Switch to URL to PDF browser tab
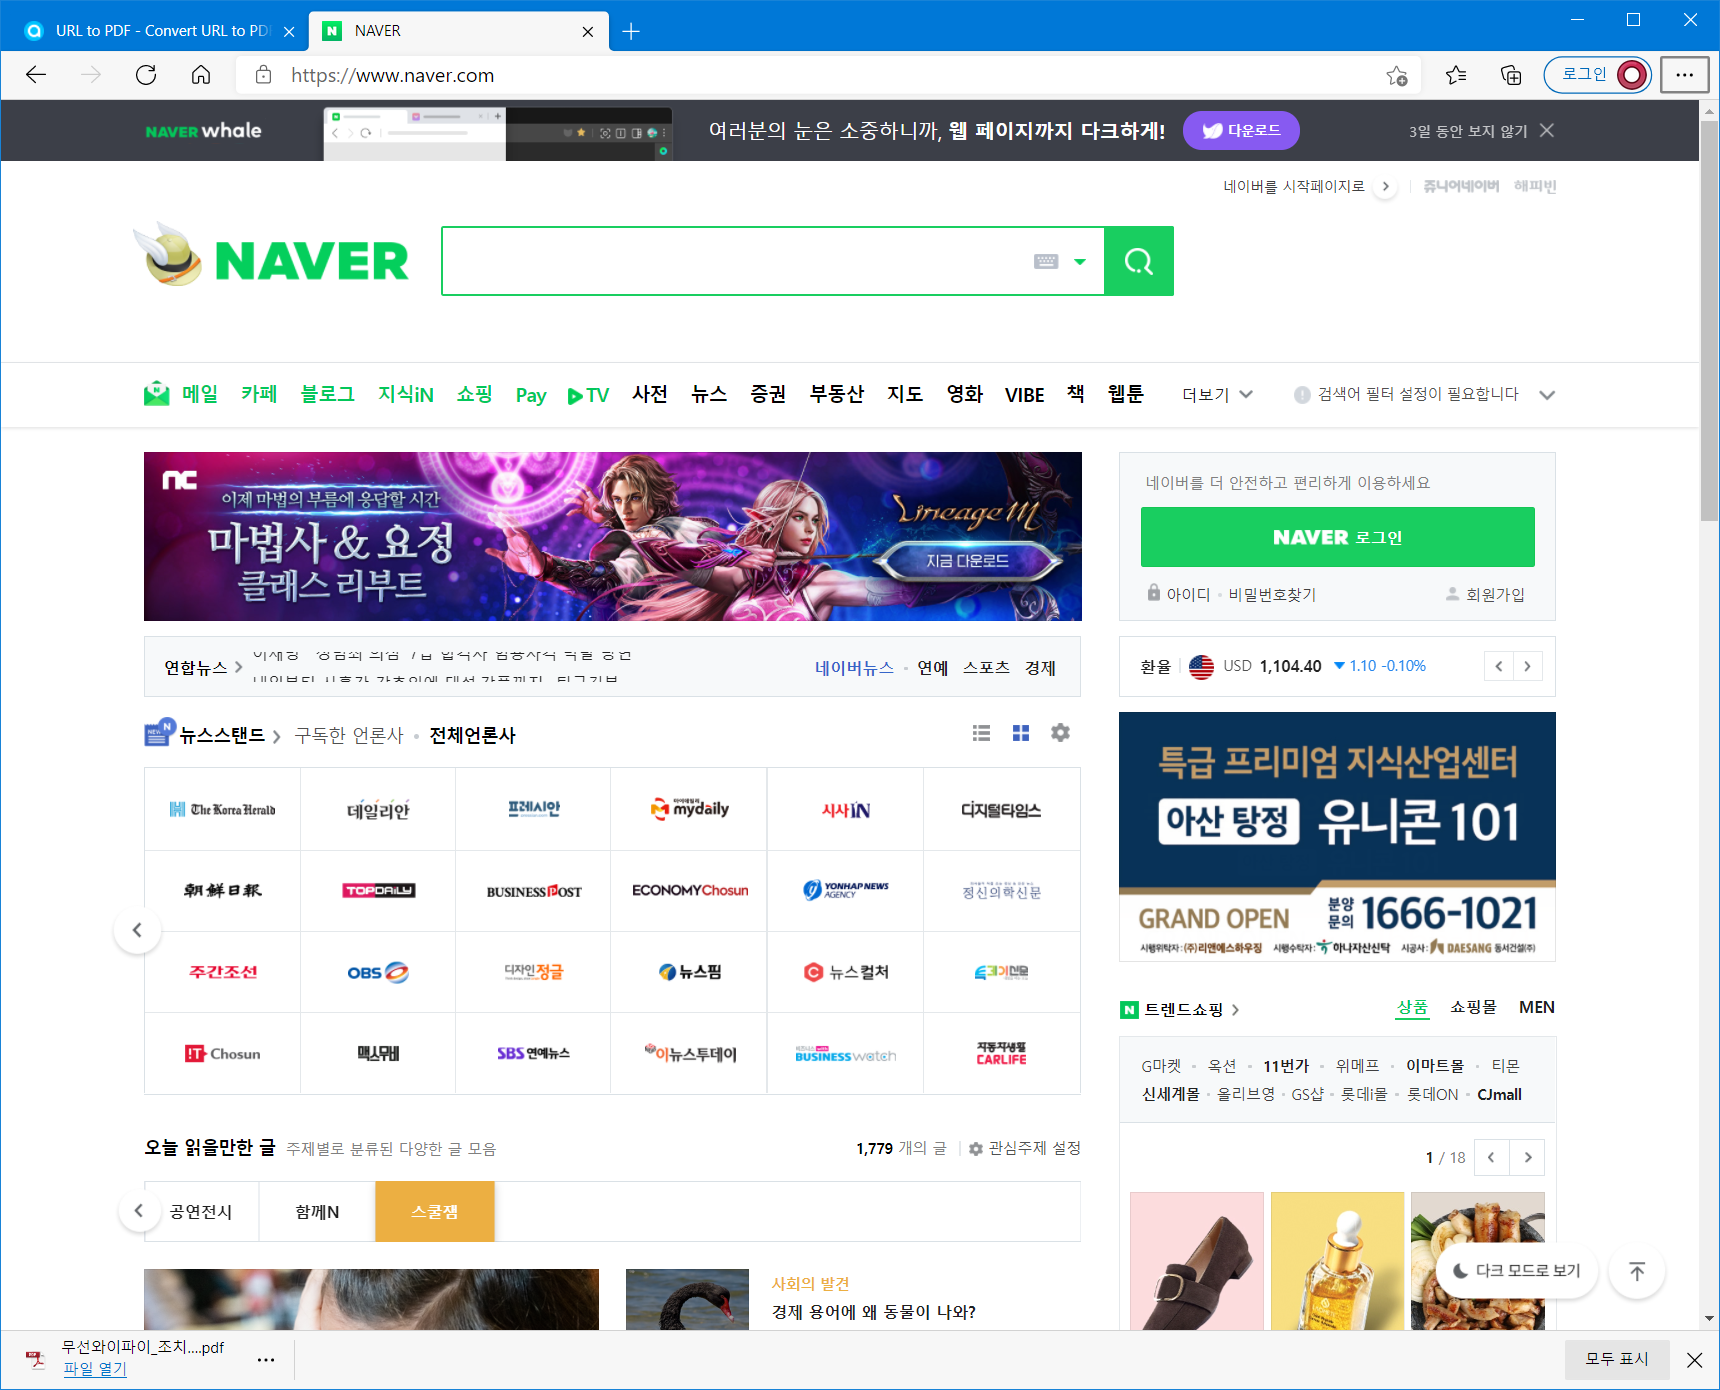Image resolution: width=1720 pixels, height=1390 pixels. tap(158, 31)
